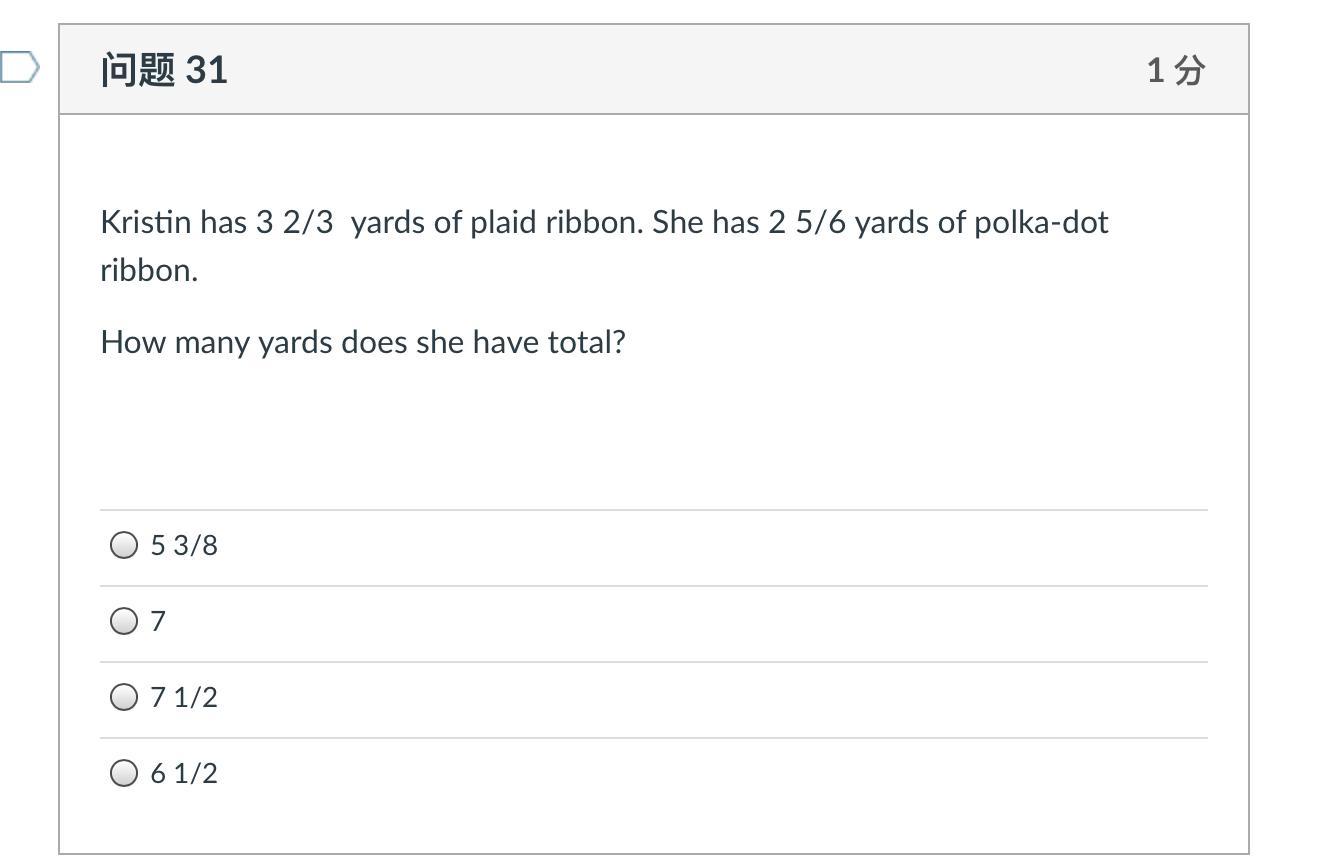
Task: Click the "7" answer label text
Action: 158,621
